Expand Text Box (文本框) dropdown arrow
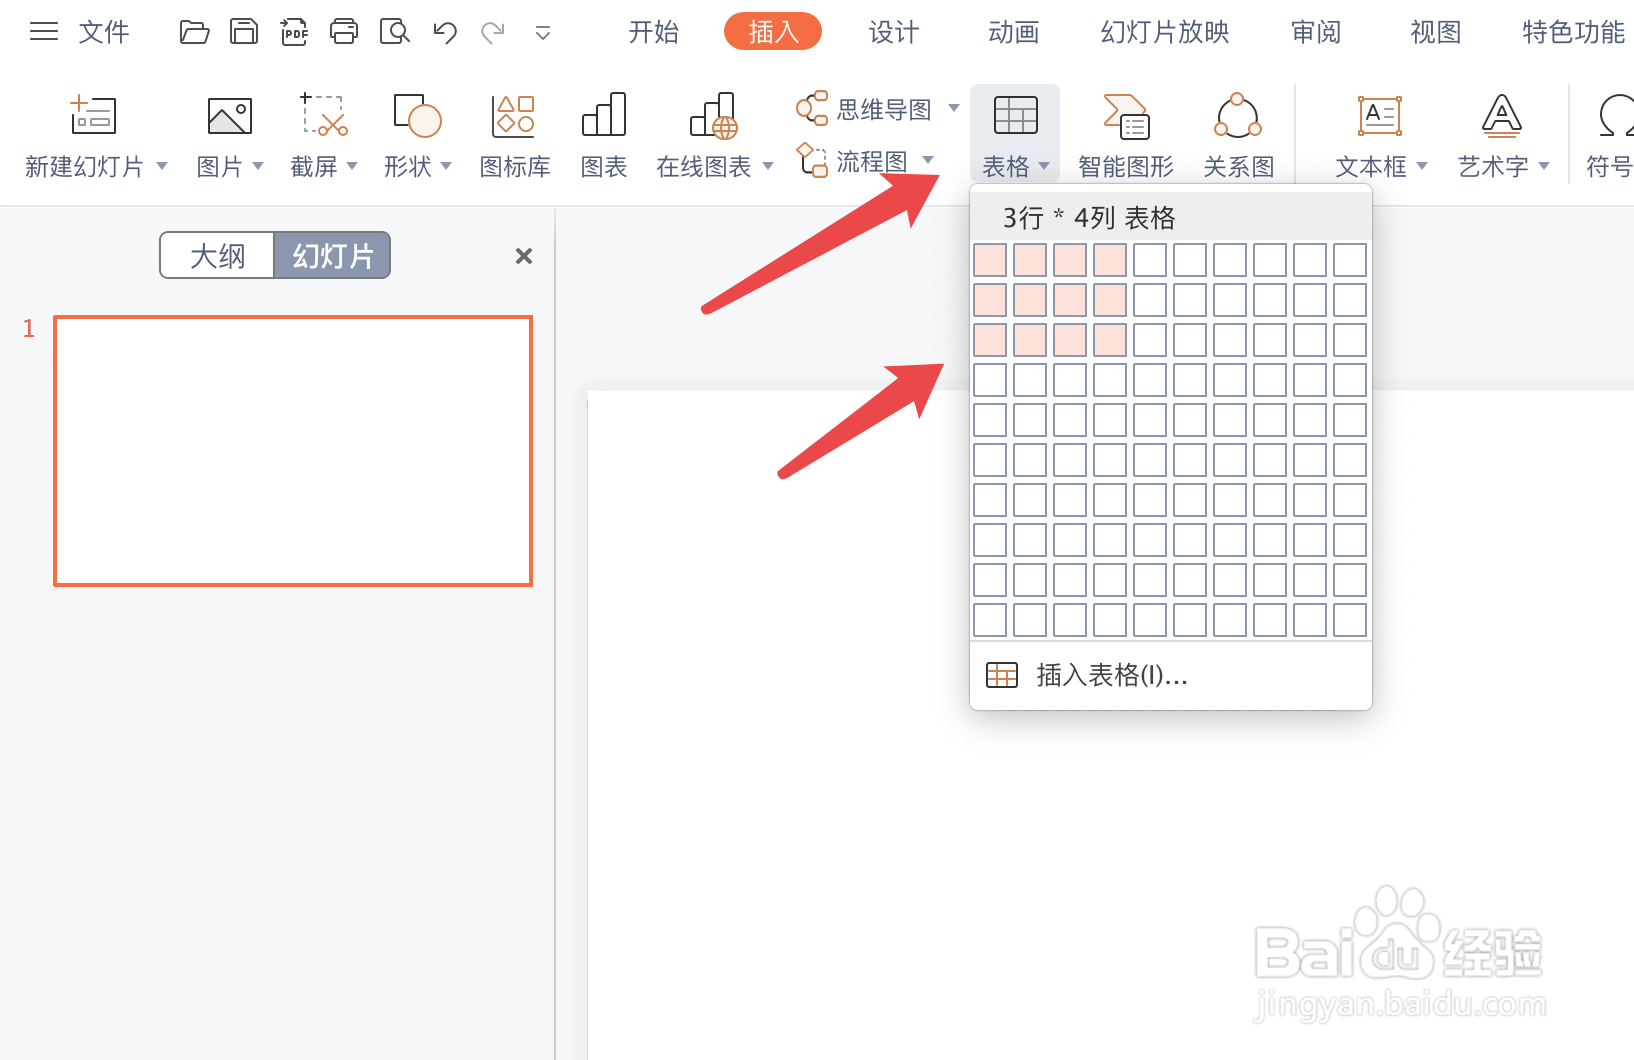 [1422, 166]
